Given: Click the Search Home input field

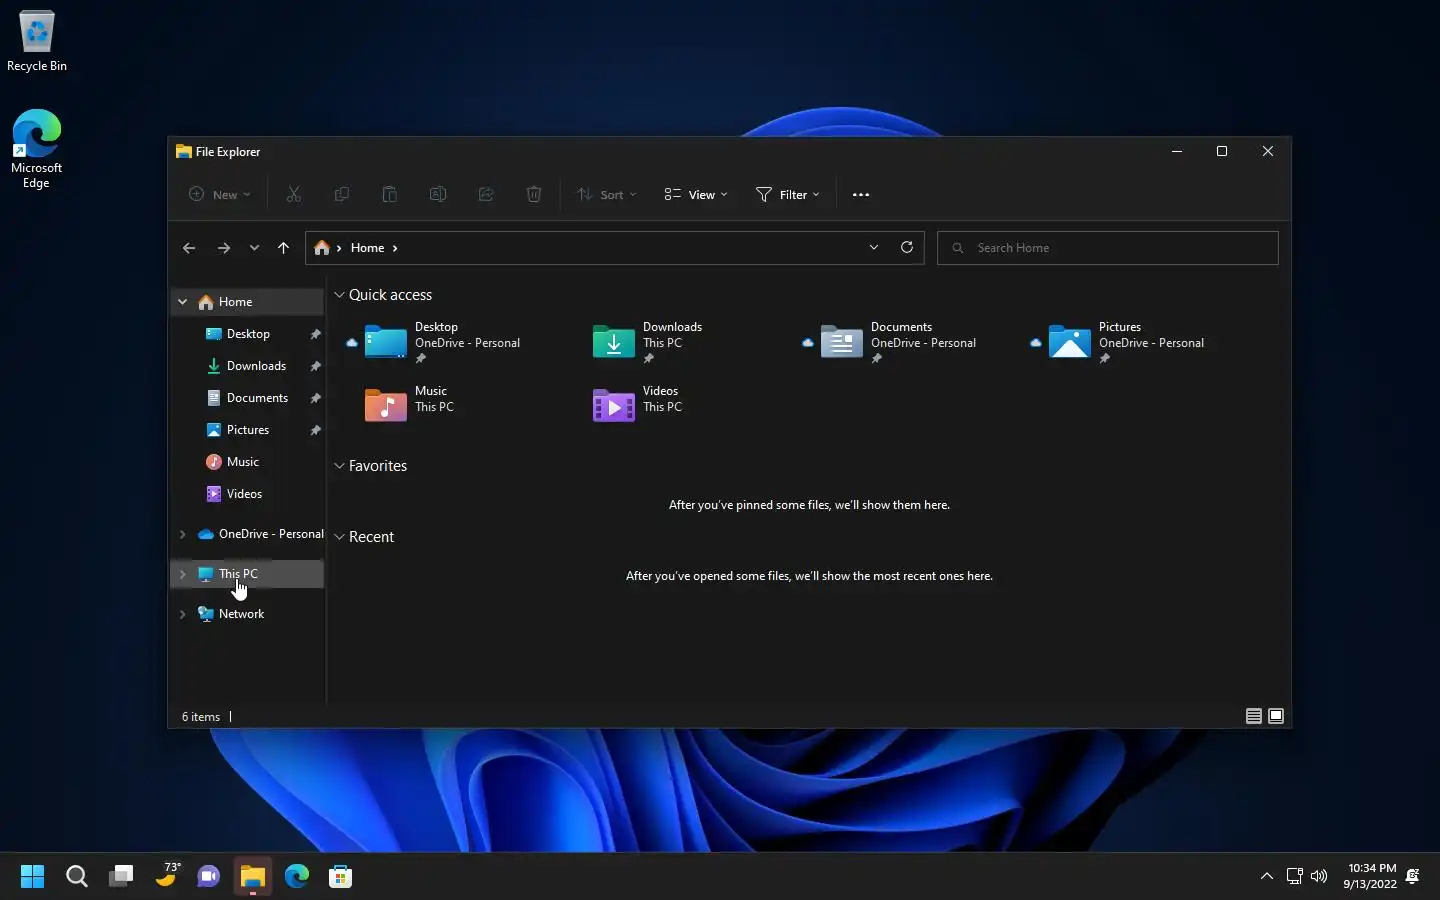Looking at the screenshot, I should pos(1107,248).
